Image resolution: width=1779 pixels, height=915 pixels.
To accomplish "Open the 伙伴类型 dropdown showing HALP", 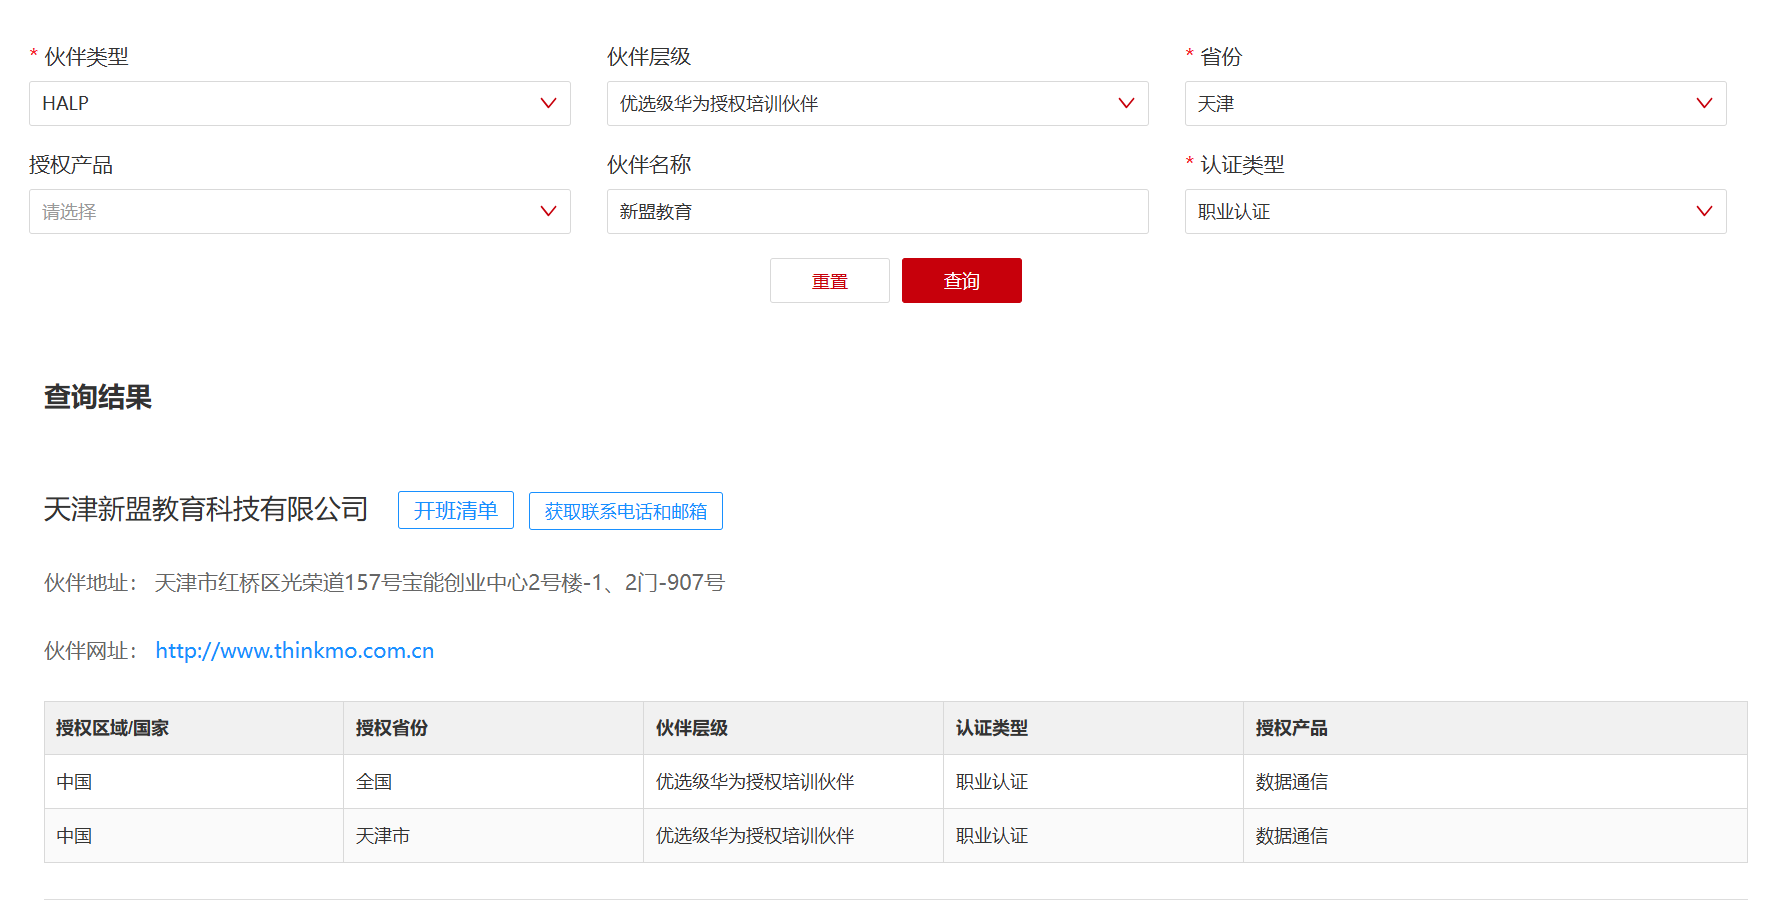I will pyautogui.click(x=299, y=103).
